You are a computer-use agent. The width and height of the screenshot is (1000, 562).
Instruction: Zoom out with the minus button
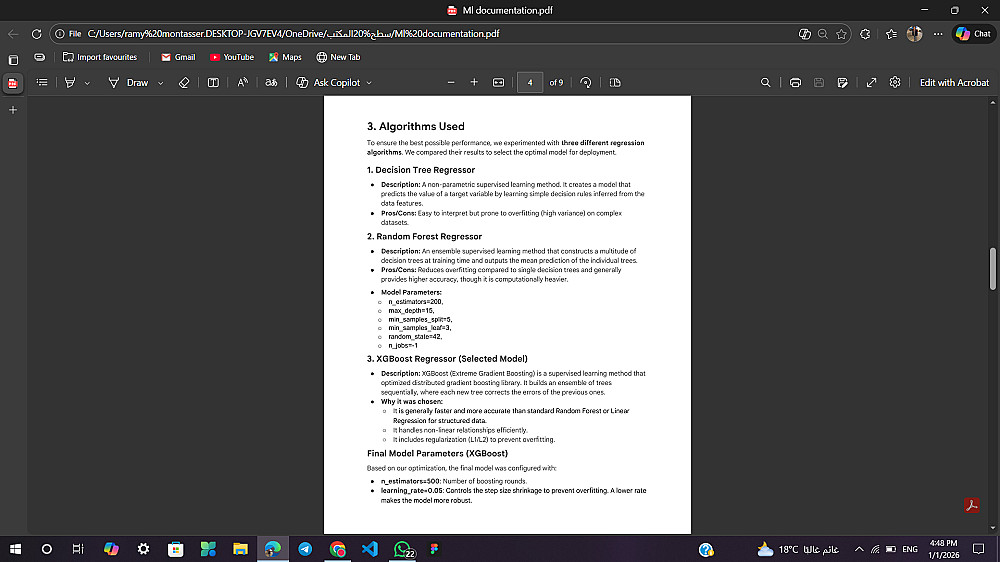point(451,82)
